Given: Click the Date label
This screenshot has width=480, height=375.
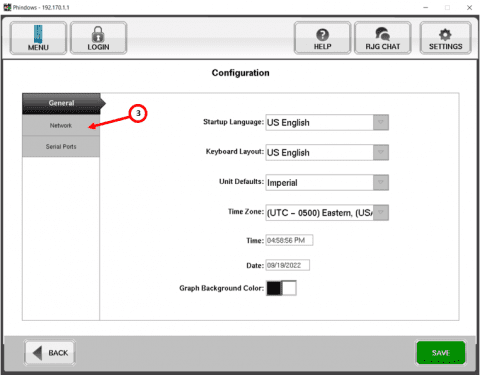Looking at the screenshot, I should [255, 266].
